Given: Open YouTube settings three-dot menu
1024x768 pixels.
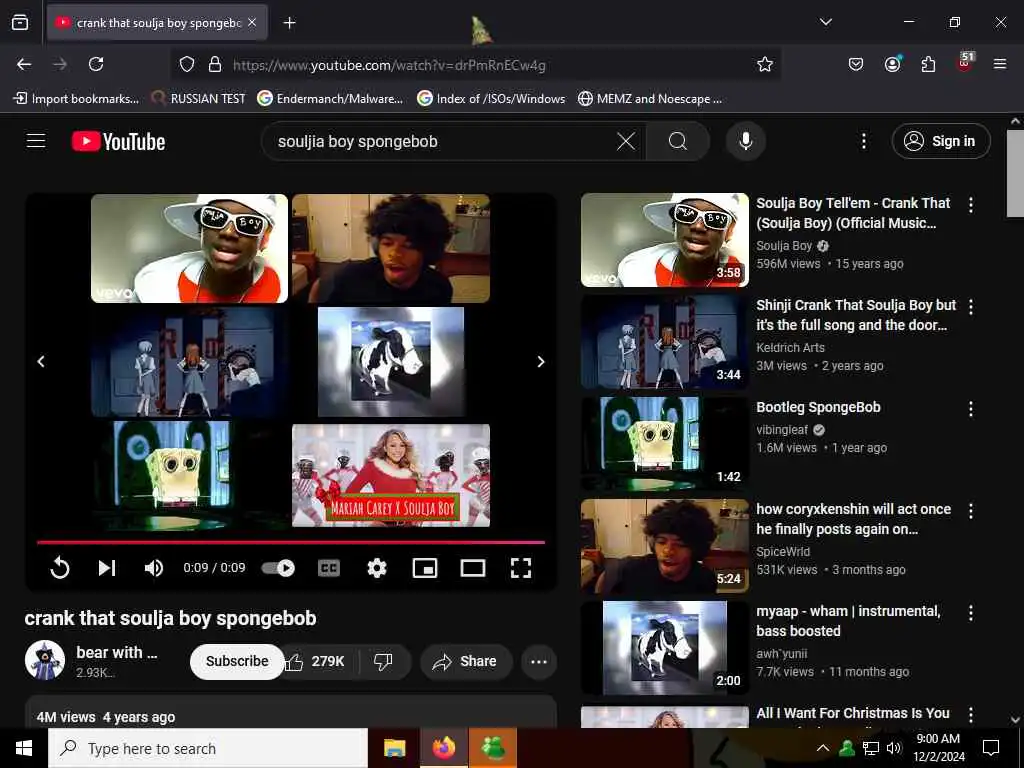Looking at the screenshot, I should (x=863, y=141).
